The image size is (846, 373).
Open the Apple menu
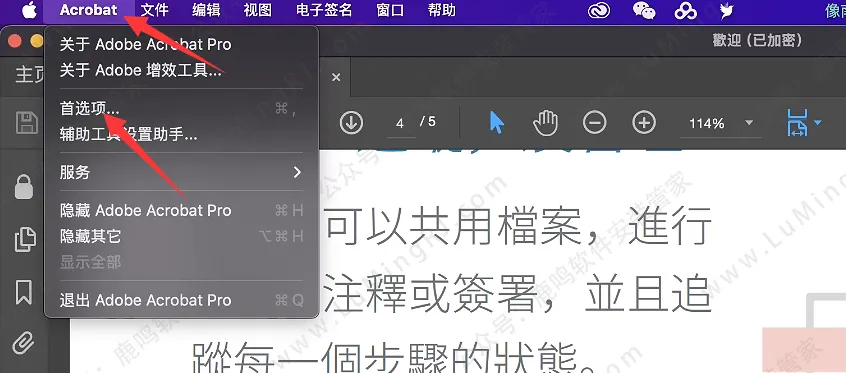[29, 10]
